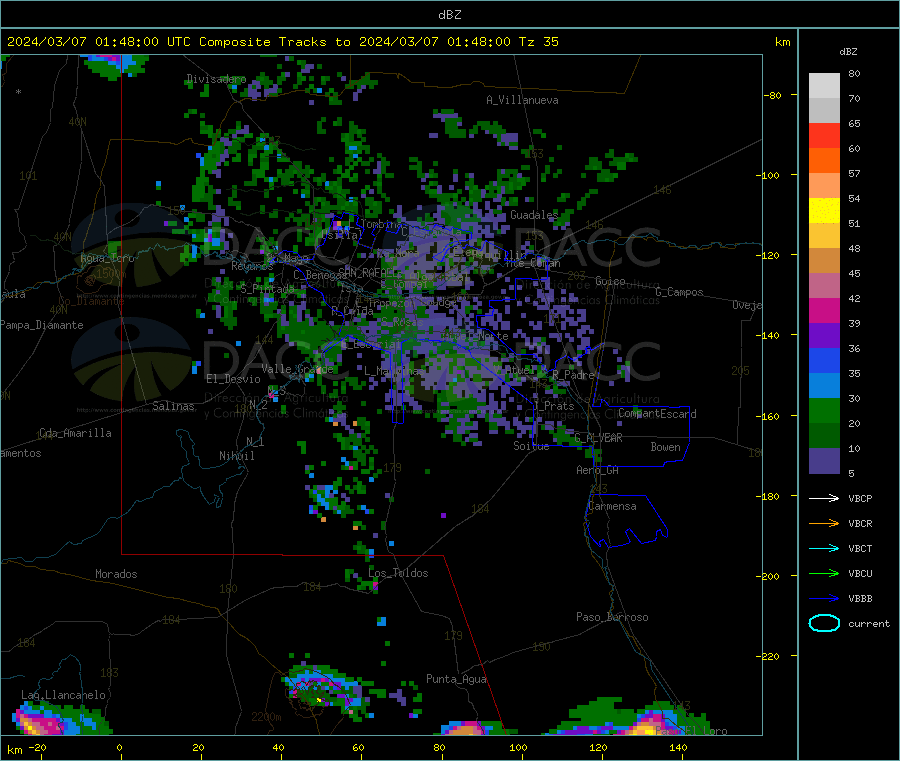Click the dBZ title at top
900x761 pixels.
click(x=449, y=15)
